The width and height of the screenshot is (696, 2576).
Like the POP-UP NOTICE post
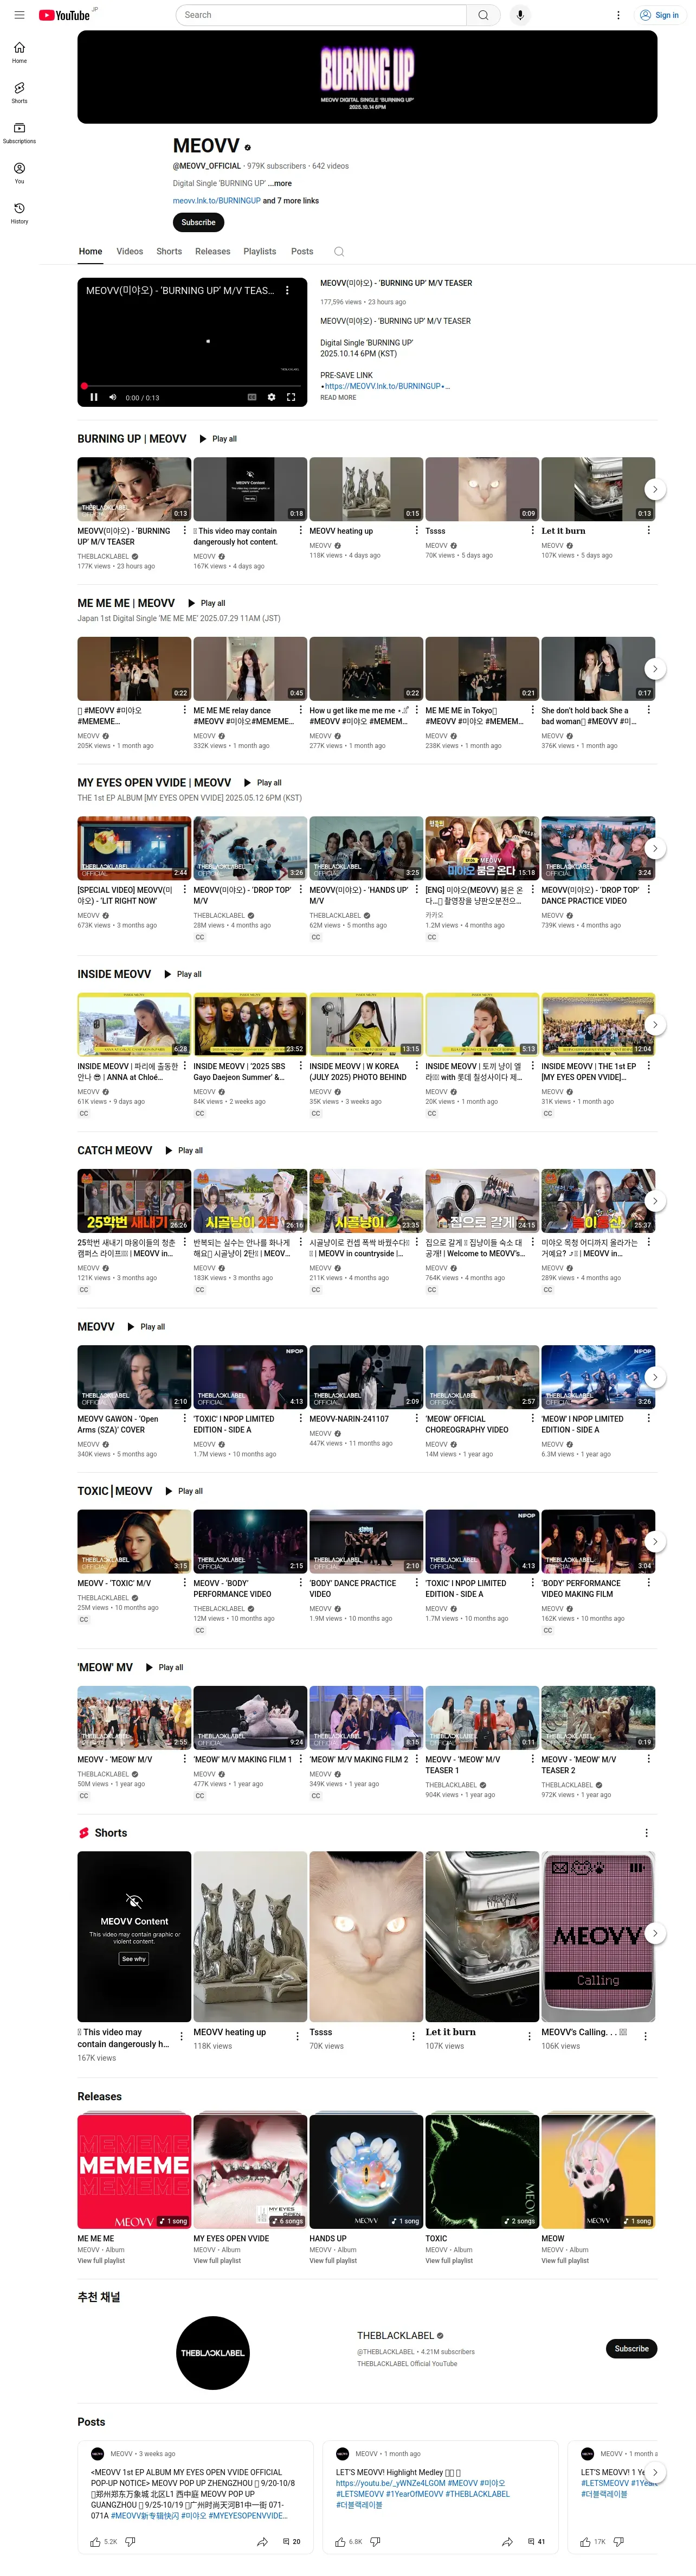[x=96, y=2541]
